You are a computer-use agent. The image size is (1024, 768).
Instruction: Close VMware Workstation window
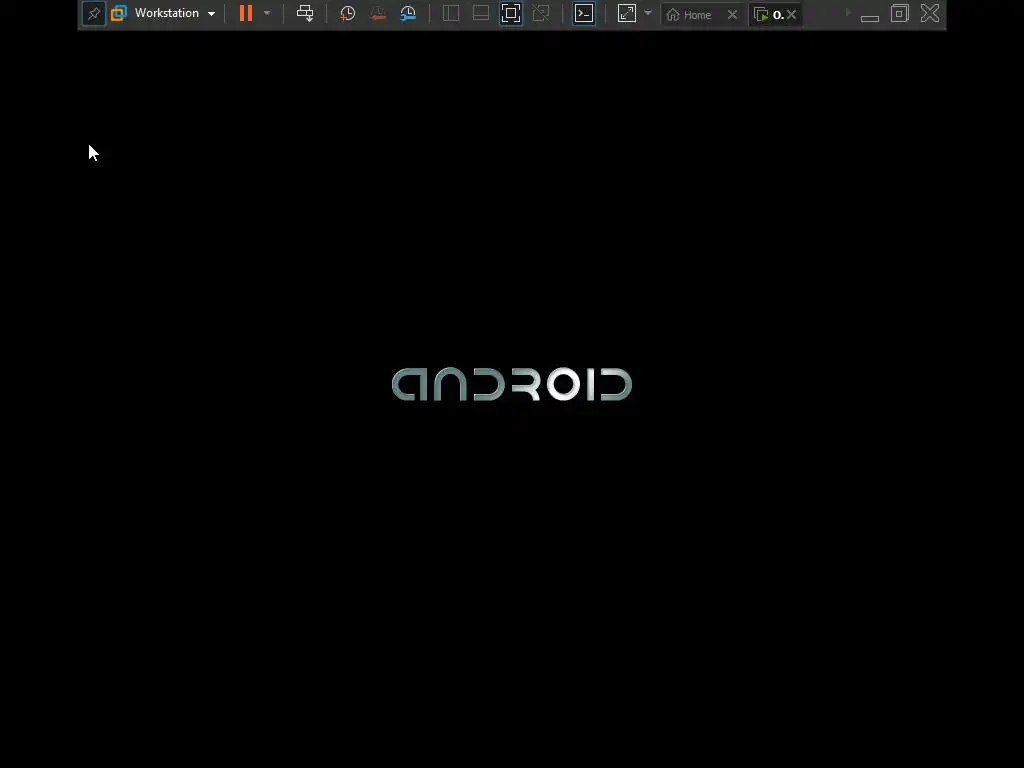point(930,13)
